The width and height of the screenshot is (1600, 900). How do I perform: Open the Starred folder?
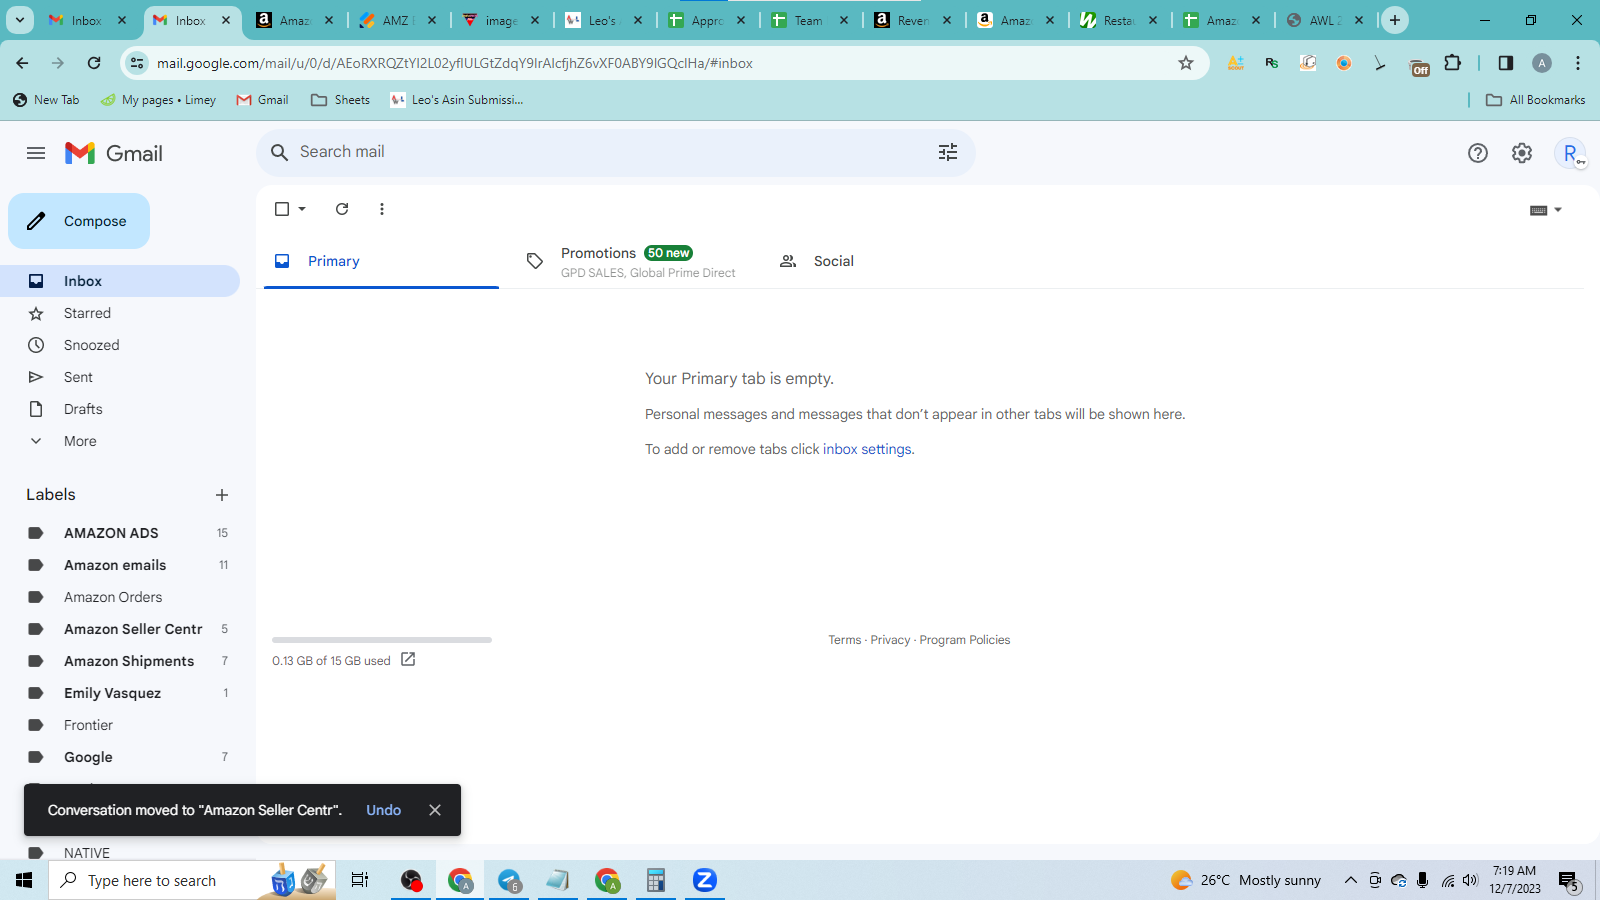coord(120,313)
